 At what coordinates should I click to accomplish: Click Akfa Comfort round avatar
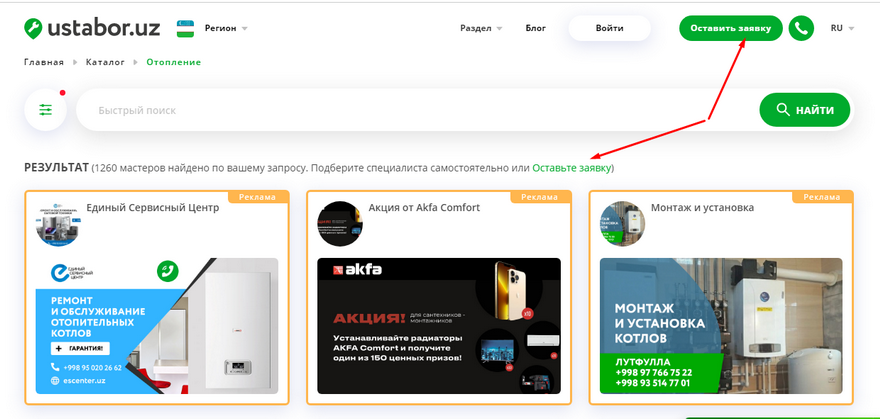[340, 224]
